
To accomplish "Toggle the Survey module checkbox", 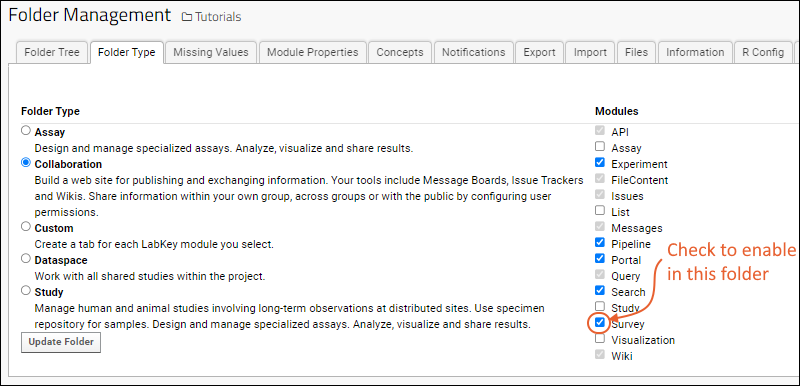I will point(600,322).
